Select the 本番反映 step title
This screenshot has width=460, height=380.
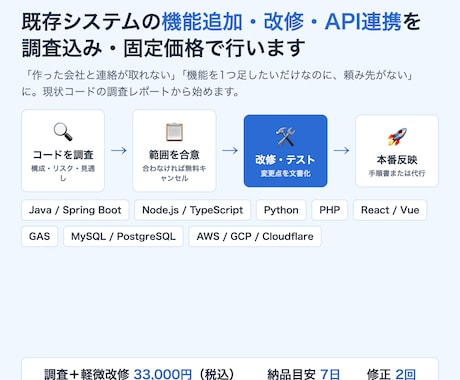click(397, 160)
